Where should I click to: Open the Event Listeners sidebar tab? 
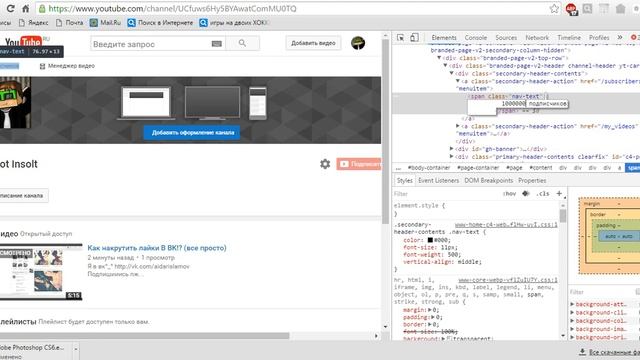click(438, 180)
